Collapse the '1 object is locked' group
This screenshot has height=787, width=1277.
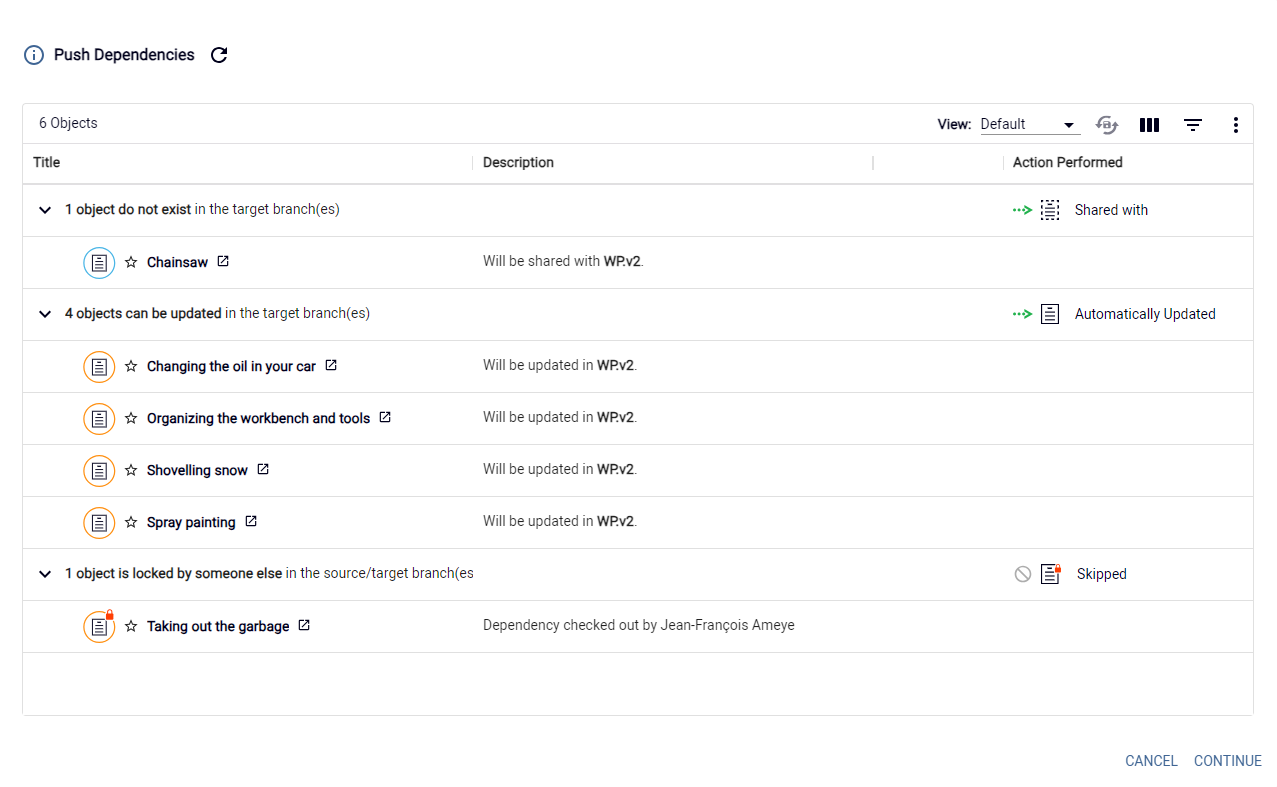[44, 574]
